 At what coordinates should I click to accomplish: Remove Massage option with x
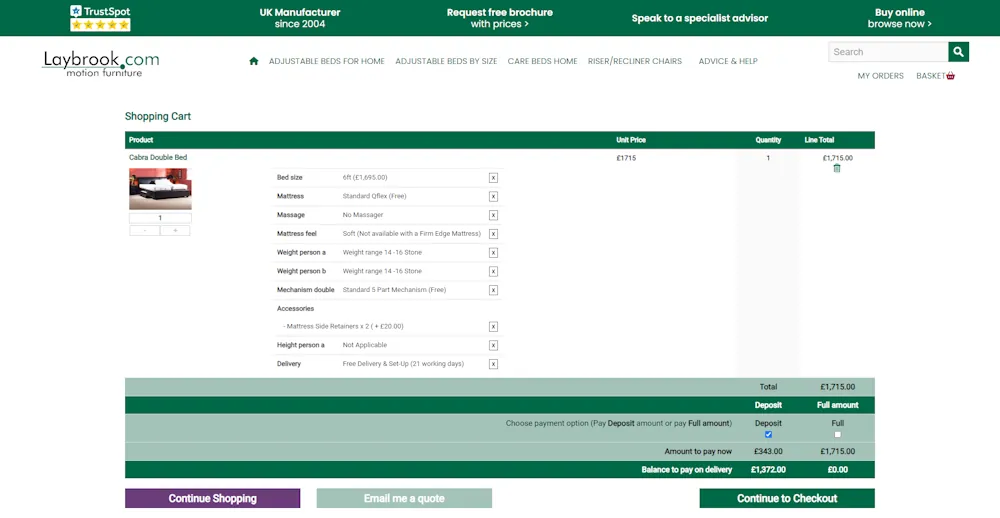point(493,215)
